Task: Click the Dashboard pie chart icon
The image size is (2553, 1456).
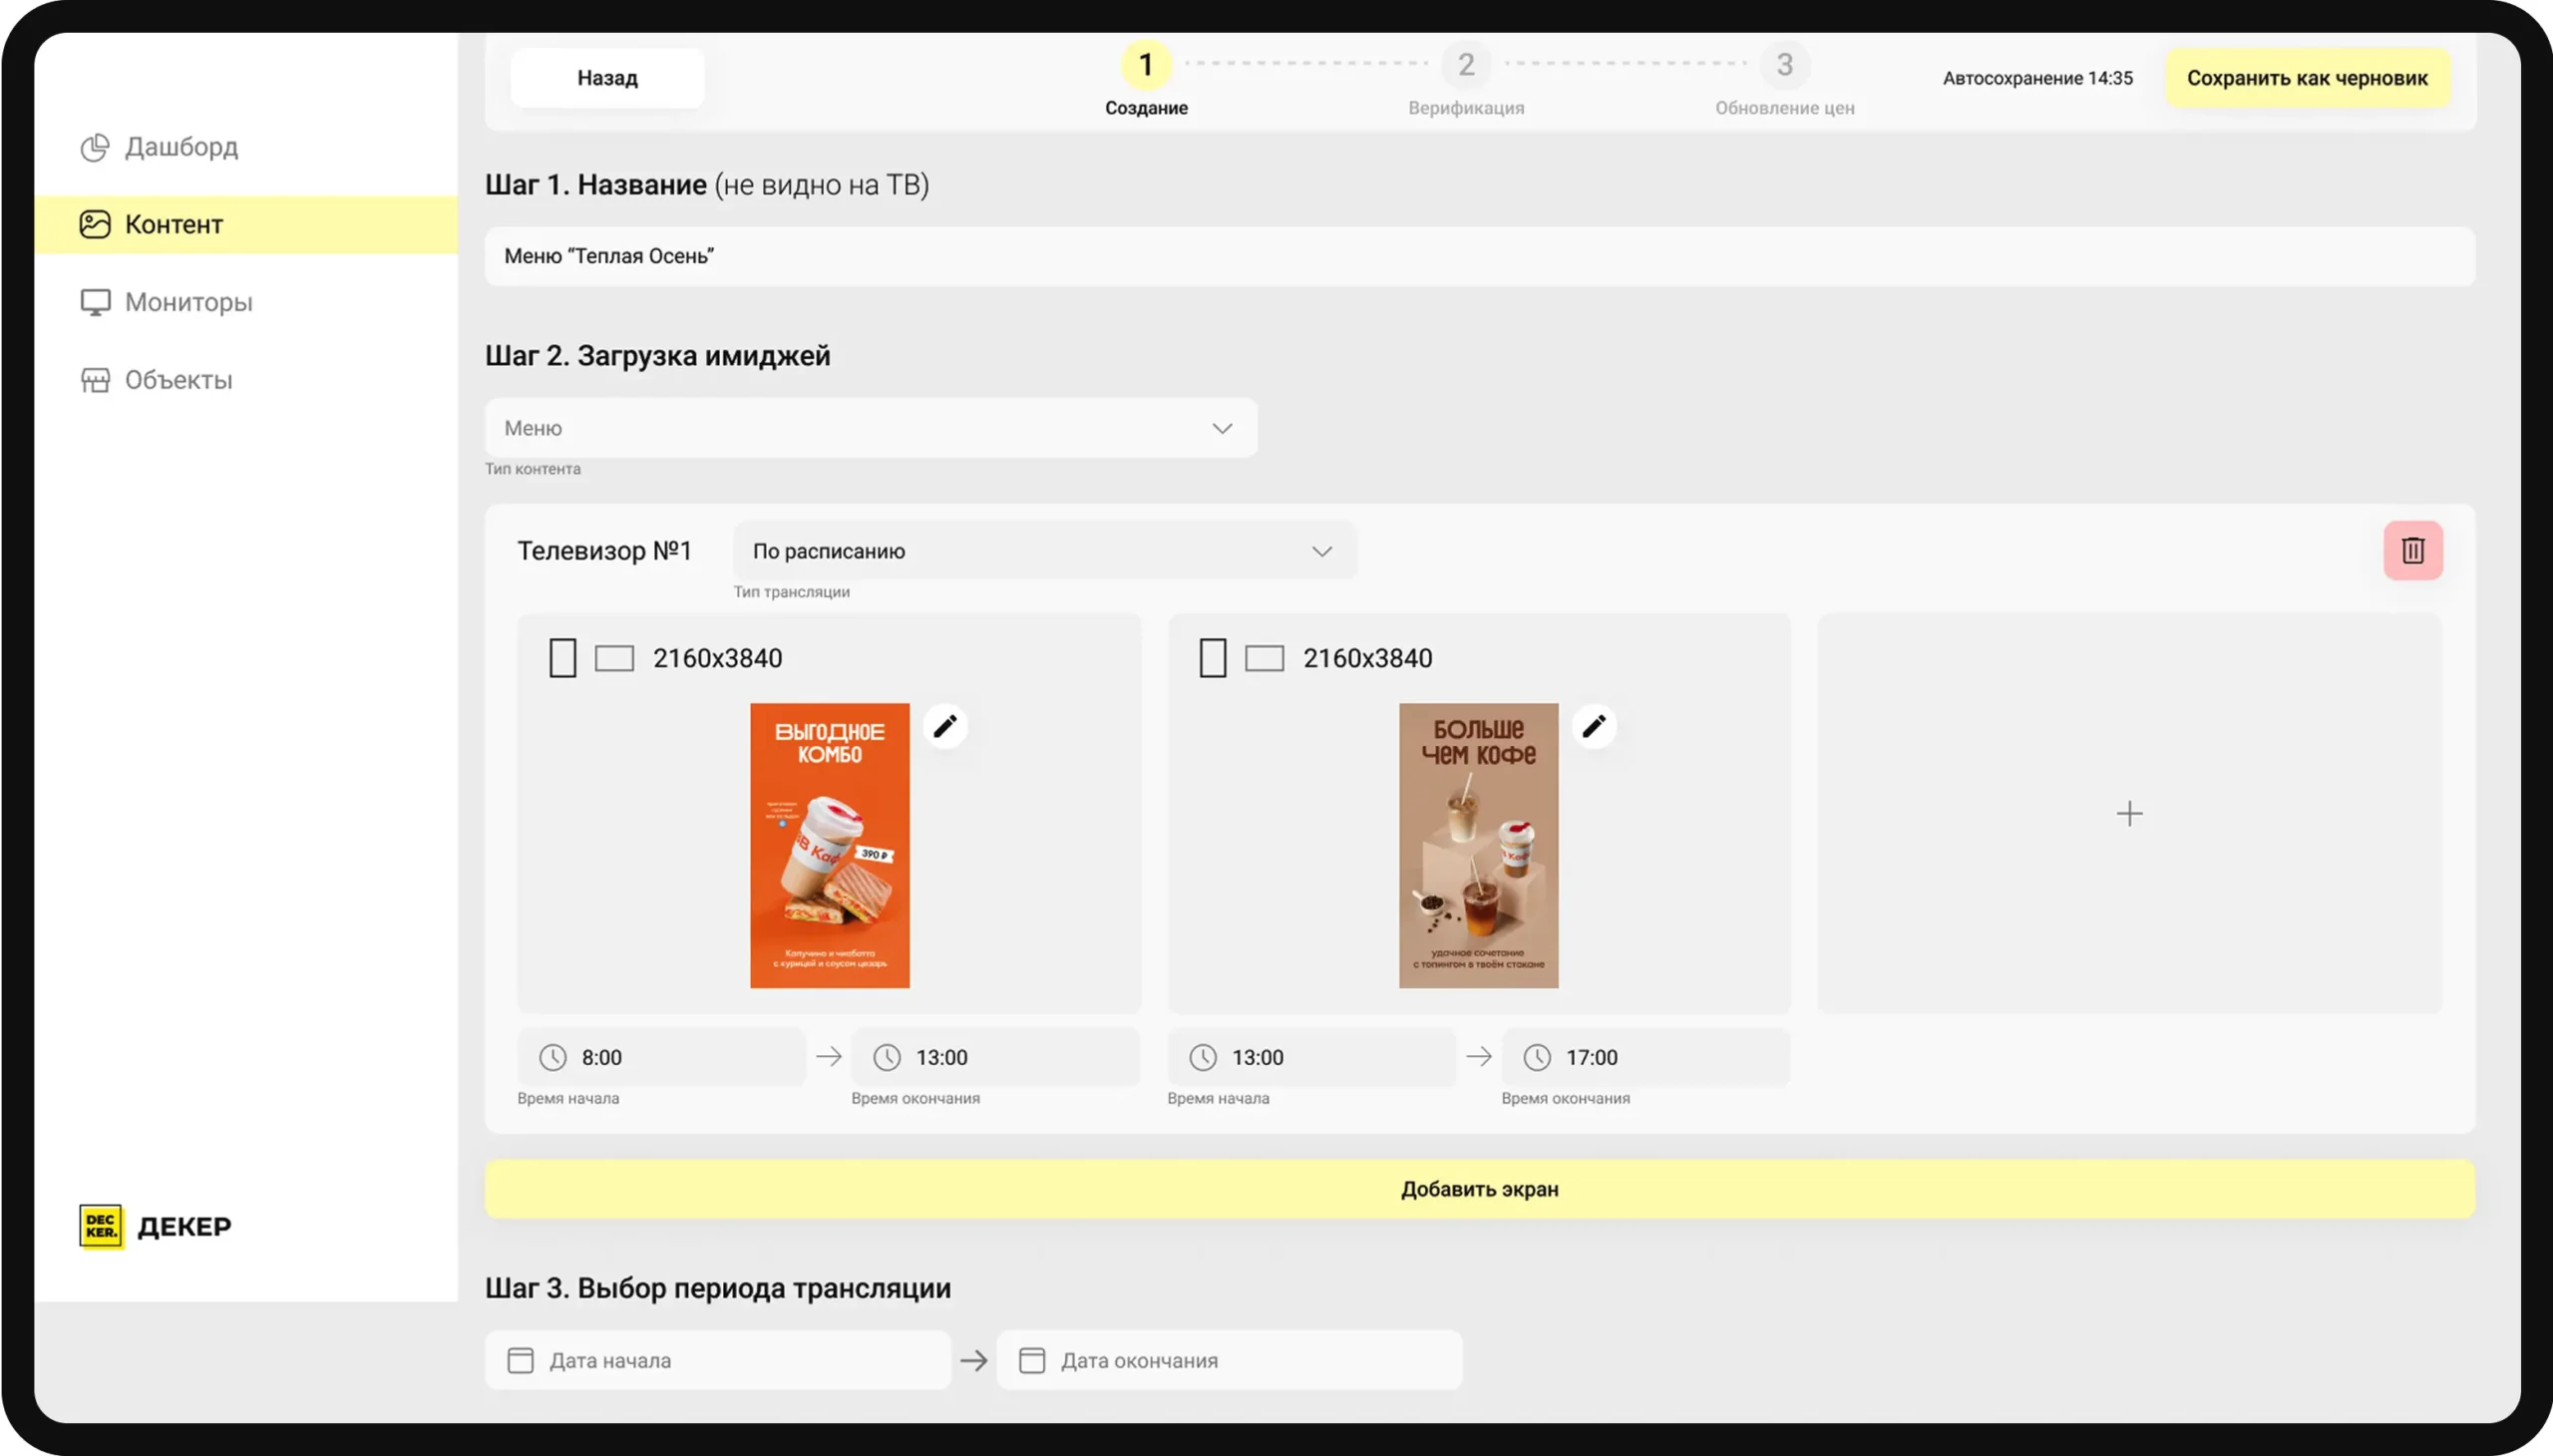Action: 95,147
